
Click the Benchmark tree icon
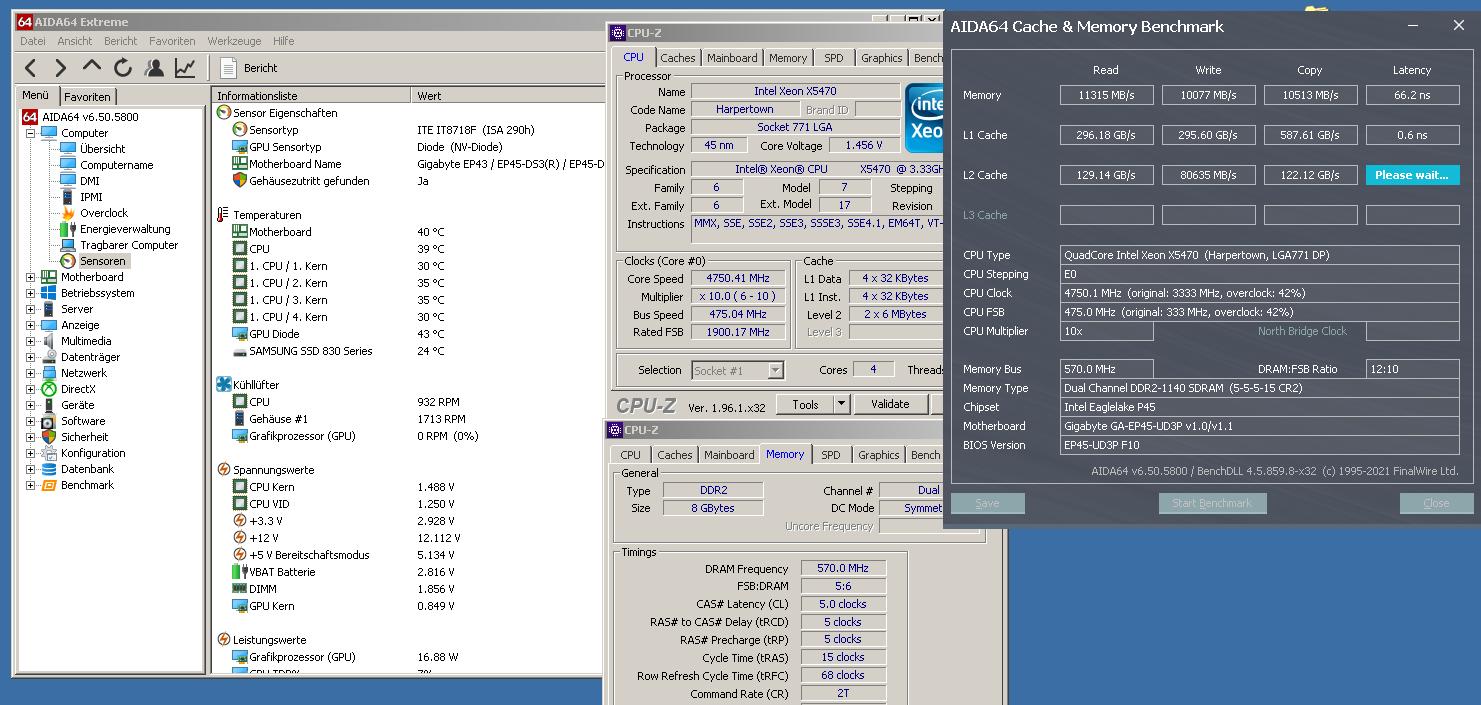pos(48,485)
